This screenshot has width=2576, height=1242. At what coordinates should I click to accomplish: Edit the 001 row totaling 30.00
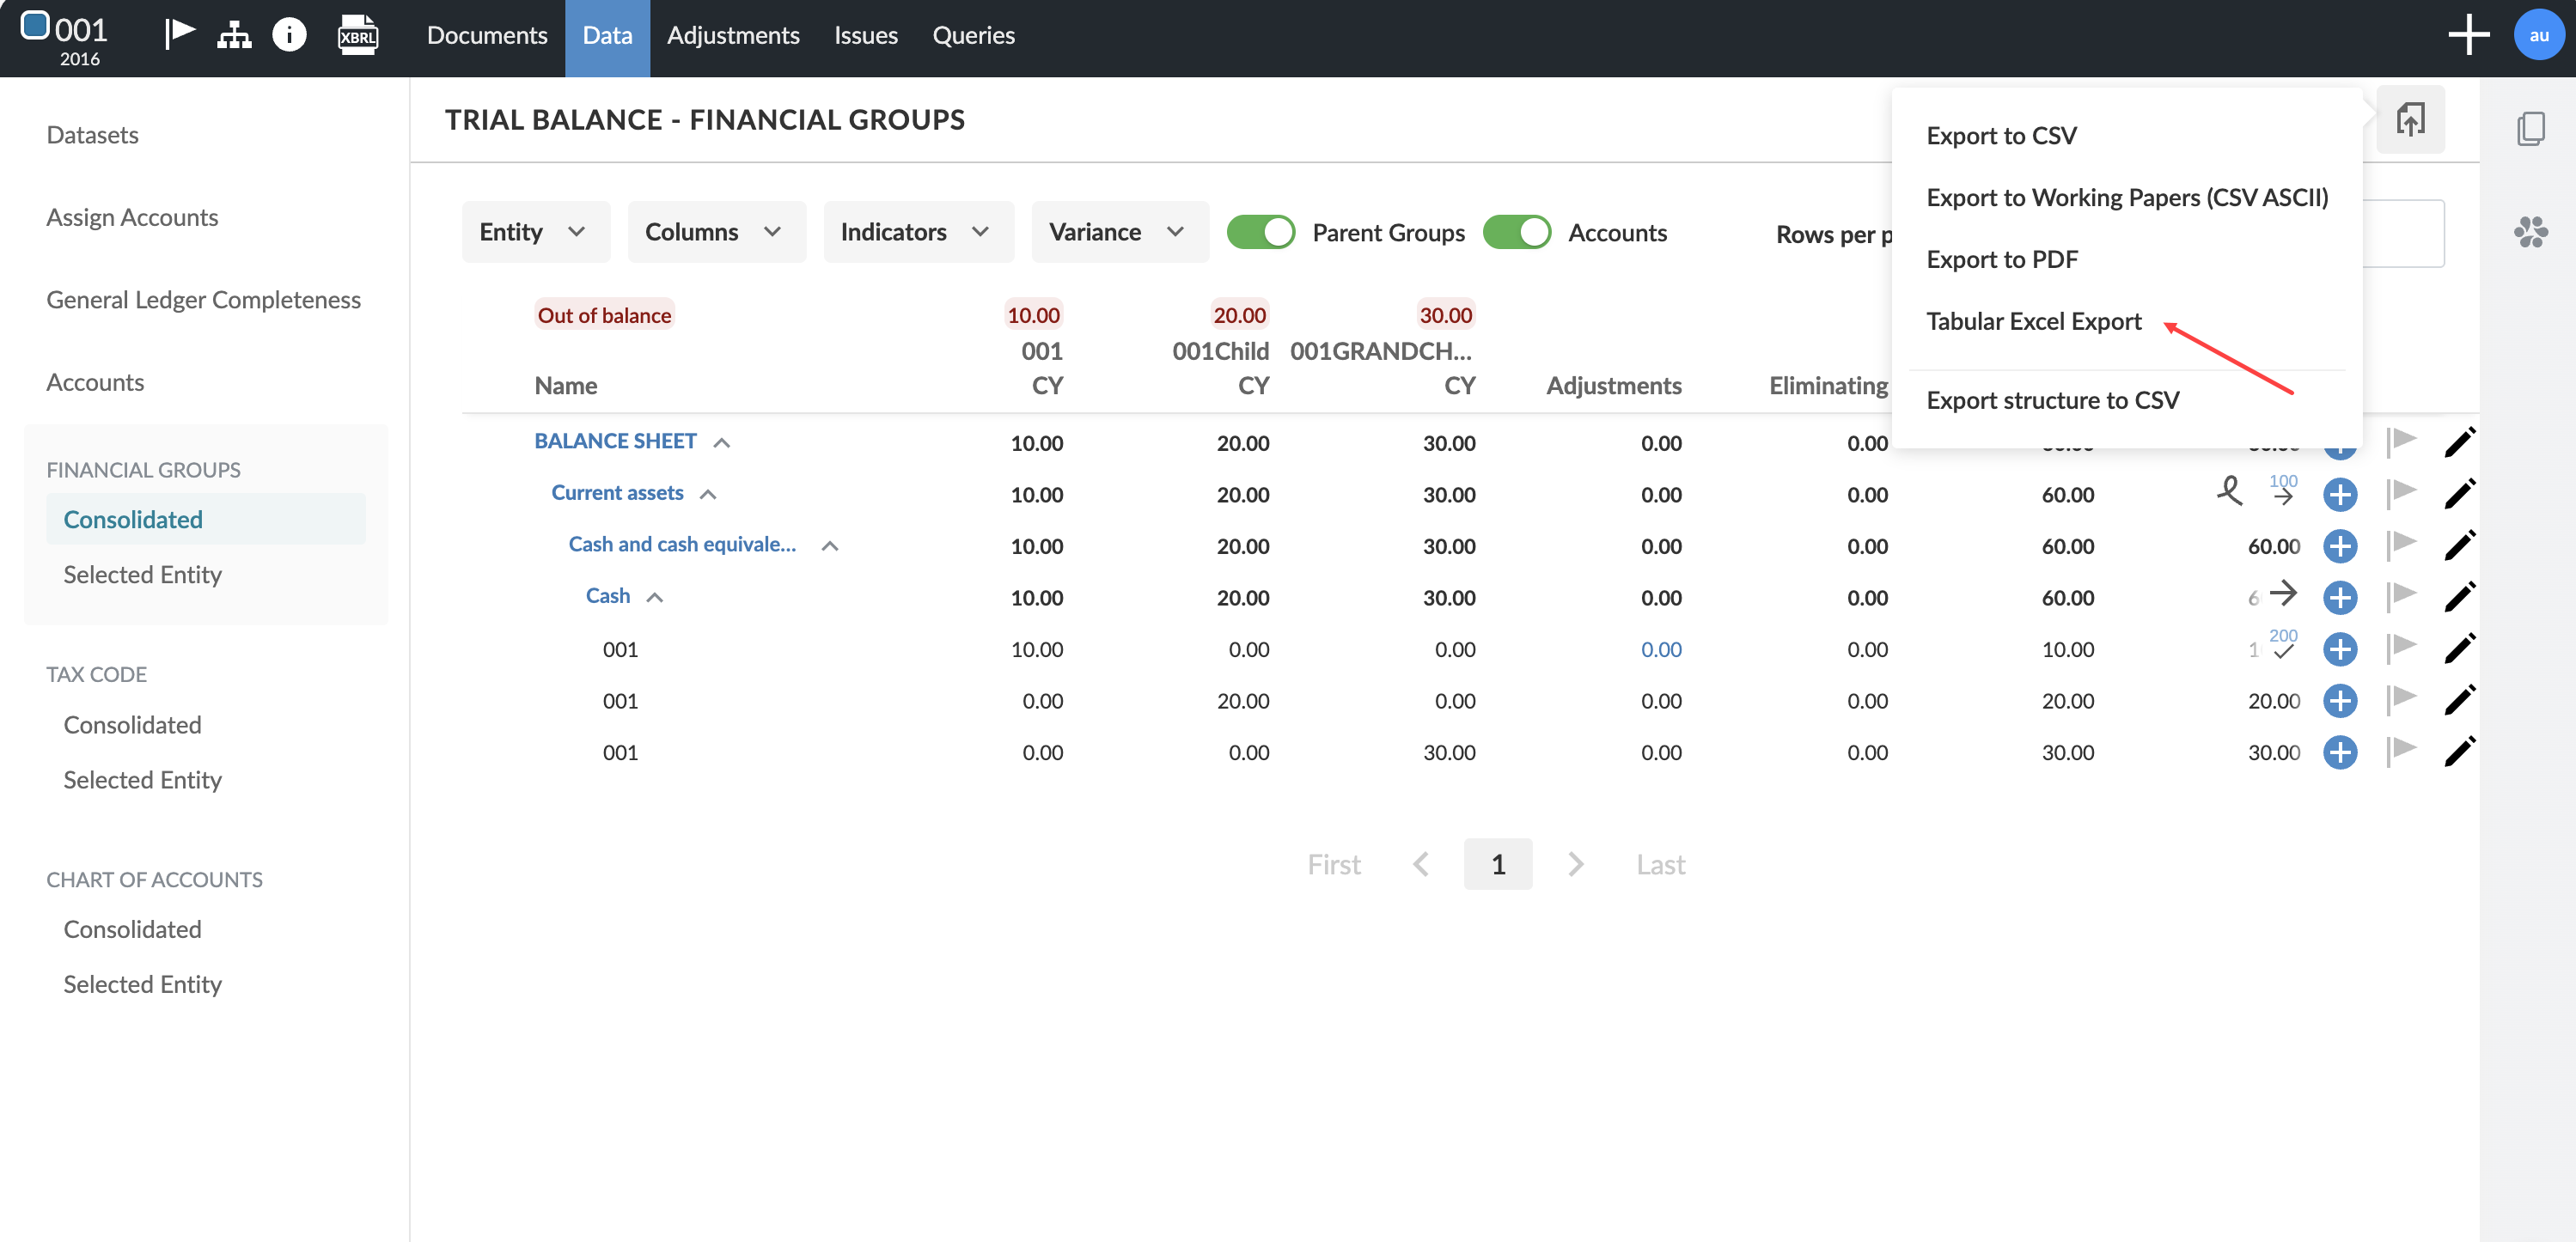coord(2460,751)
